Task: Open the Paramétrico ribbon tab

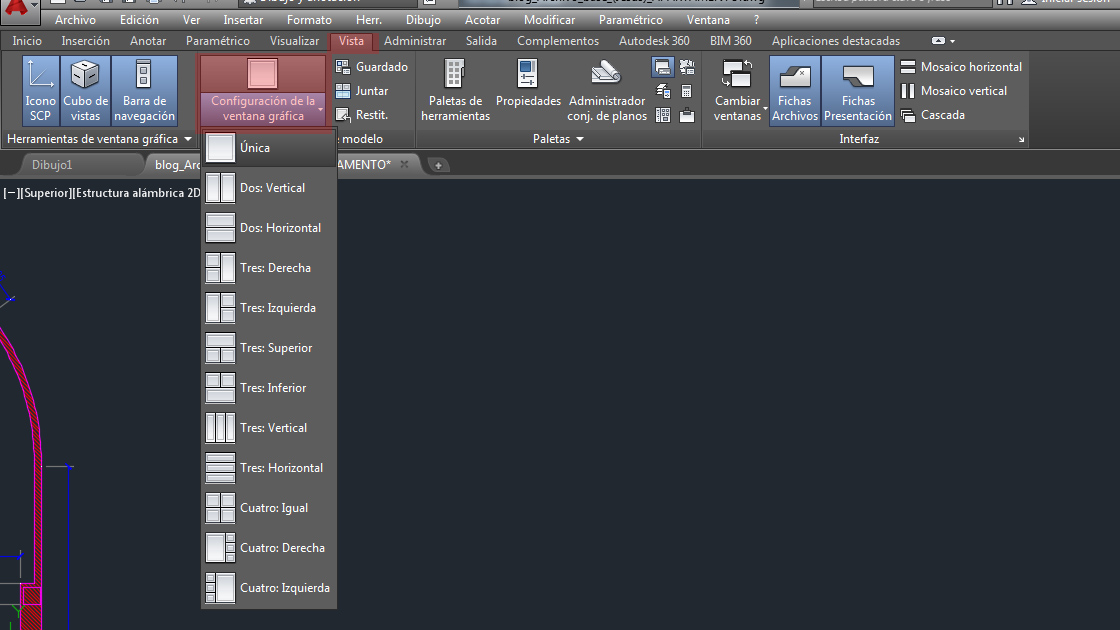Action: click(218, 41)
